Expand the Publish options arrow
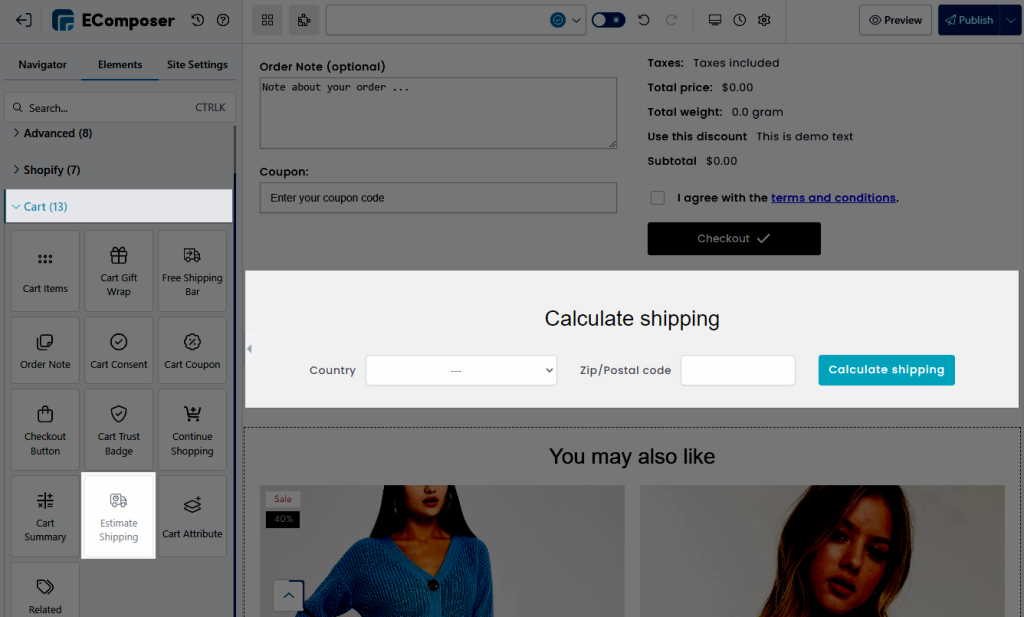This screenshot has height=617, width=1024. (x=1011, y=20)
